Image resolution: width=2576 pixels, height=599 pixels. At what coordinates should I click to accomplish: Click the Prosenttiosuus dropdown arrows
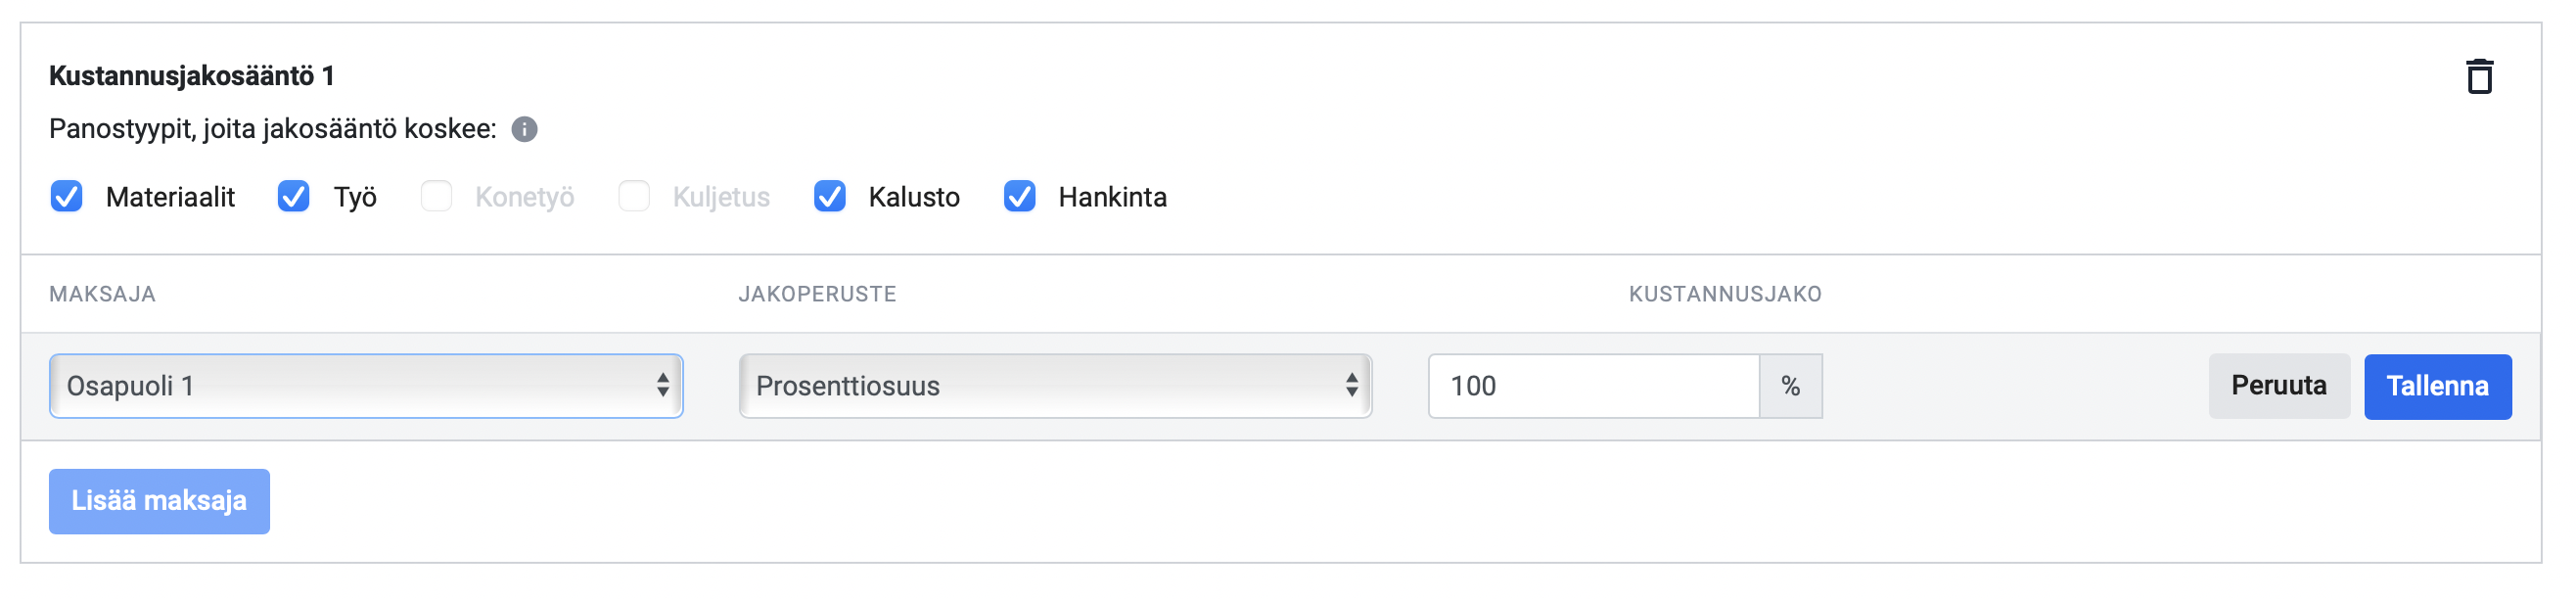[x=1351, y=386]
